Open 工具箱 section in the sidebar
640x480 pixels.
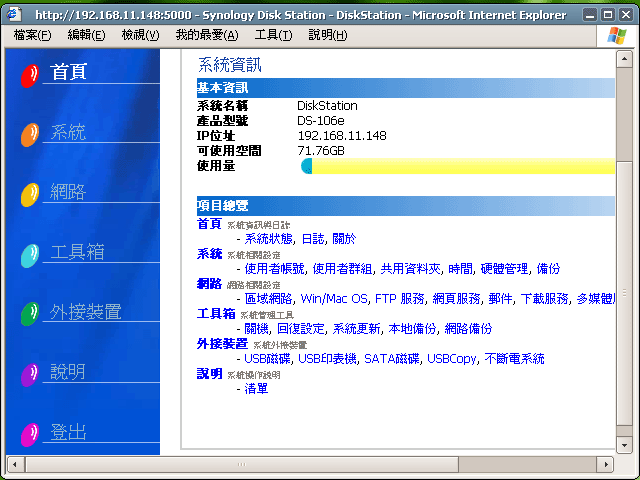(x=78, y=252)
